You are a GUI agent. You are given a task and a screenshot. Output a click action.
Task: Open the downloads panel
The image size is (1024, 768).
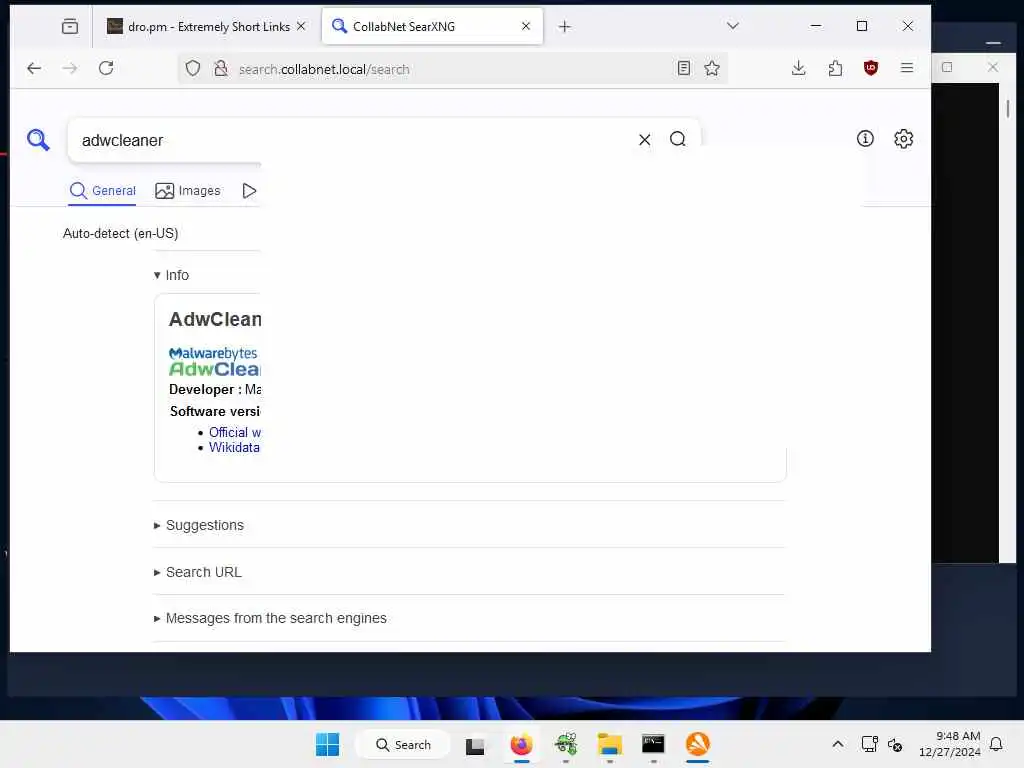(x=798, y=68)
